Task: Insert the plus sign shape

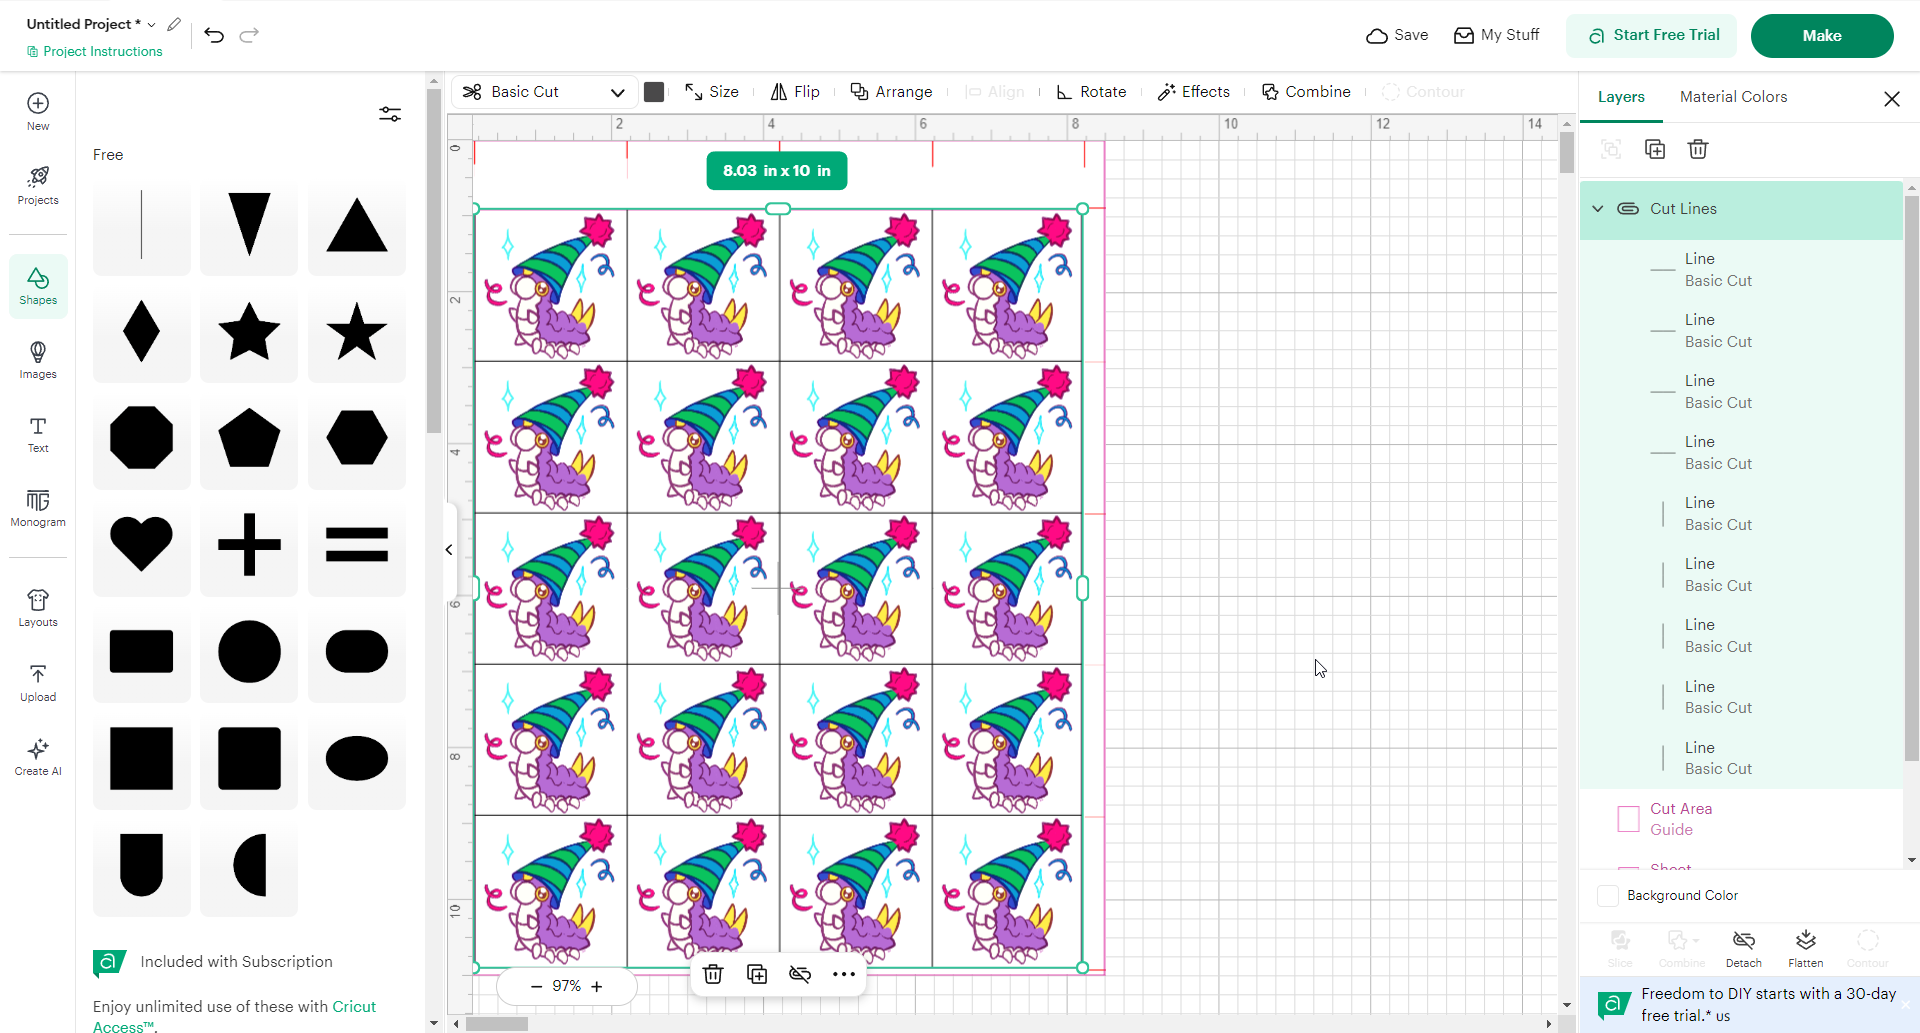Action: click(x=249, y=544)
